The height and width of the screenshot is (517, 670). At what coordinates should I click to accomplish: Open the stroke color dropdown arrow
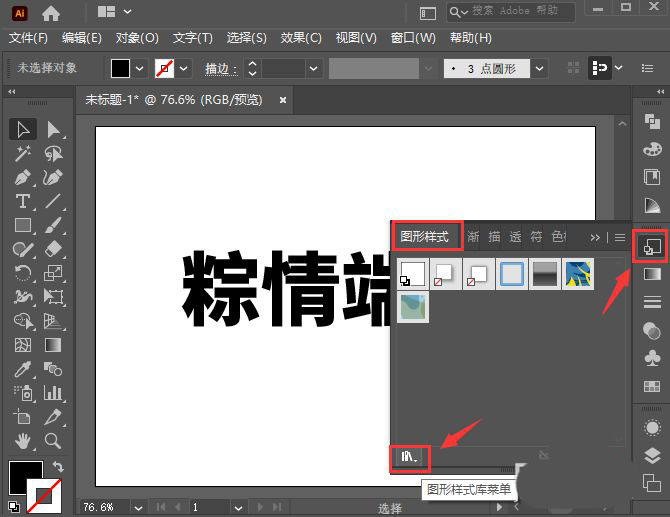coord(183,68)
